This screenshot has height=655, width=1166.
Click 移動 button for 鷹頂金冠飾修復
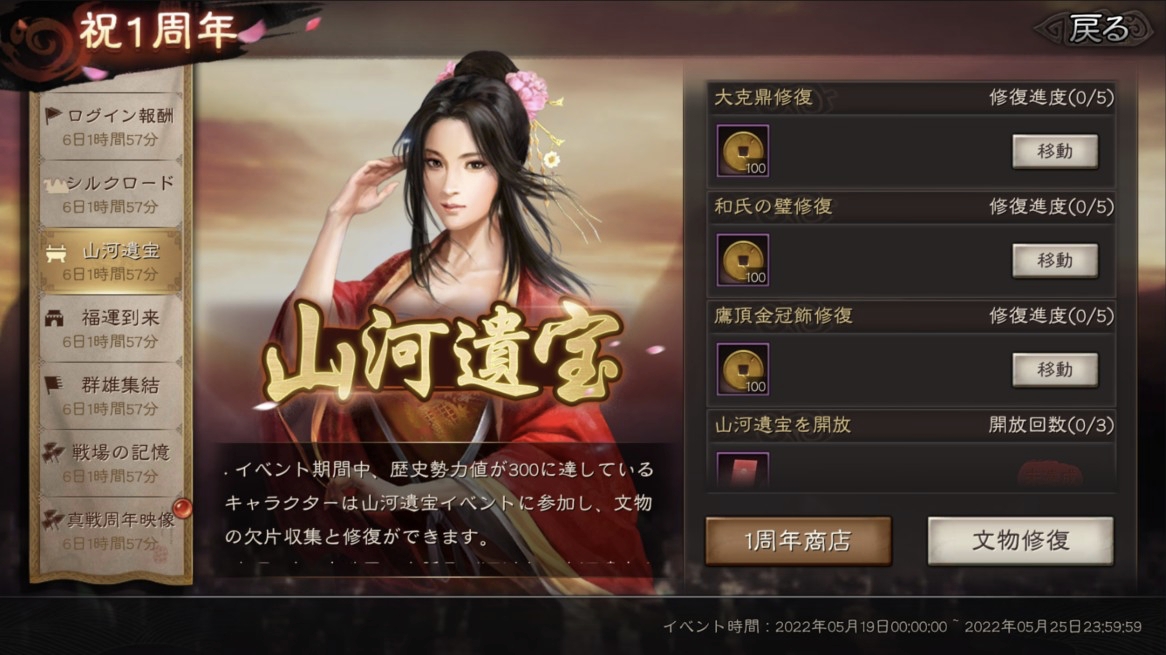(x=1054, y=370)
